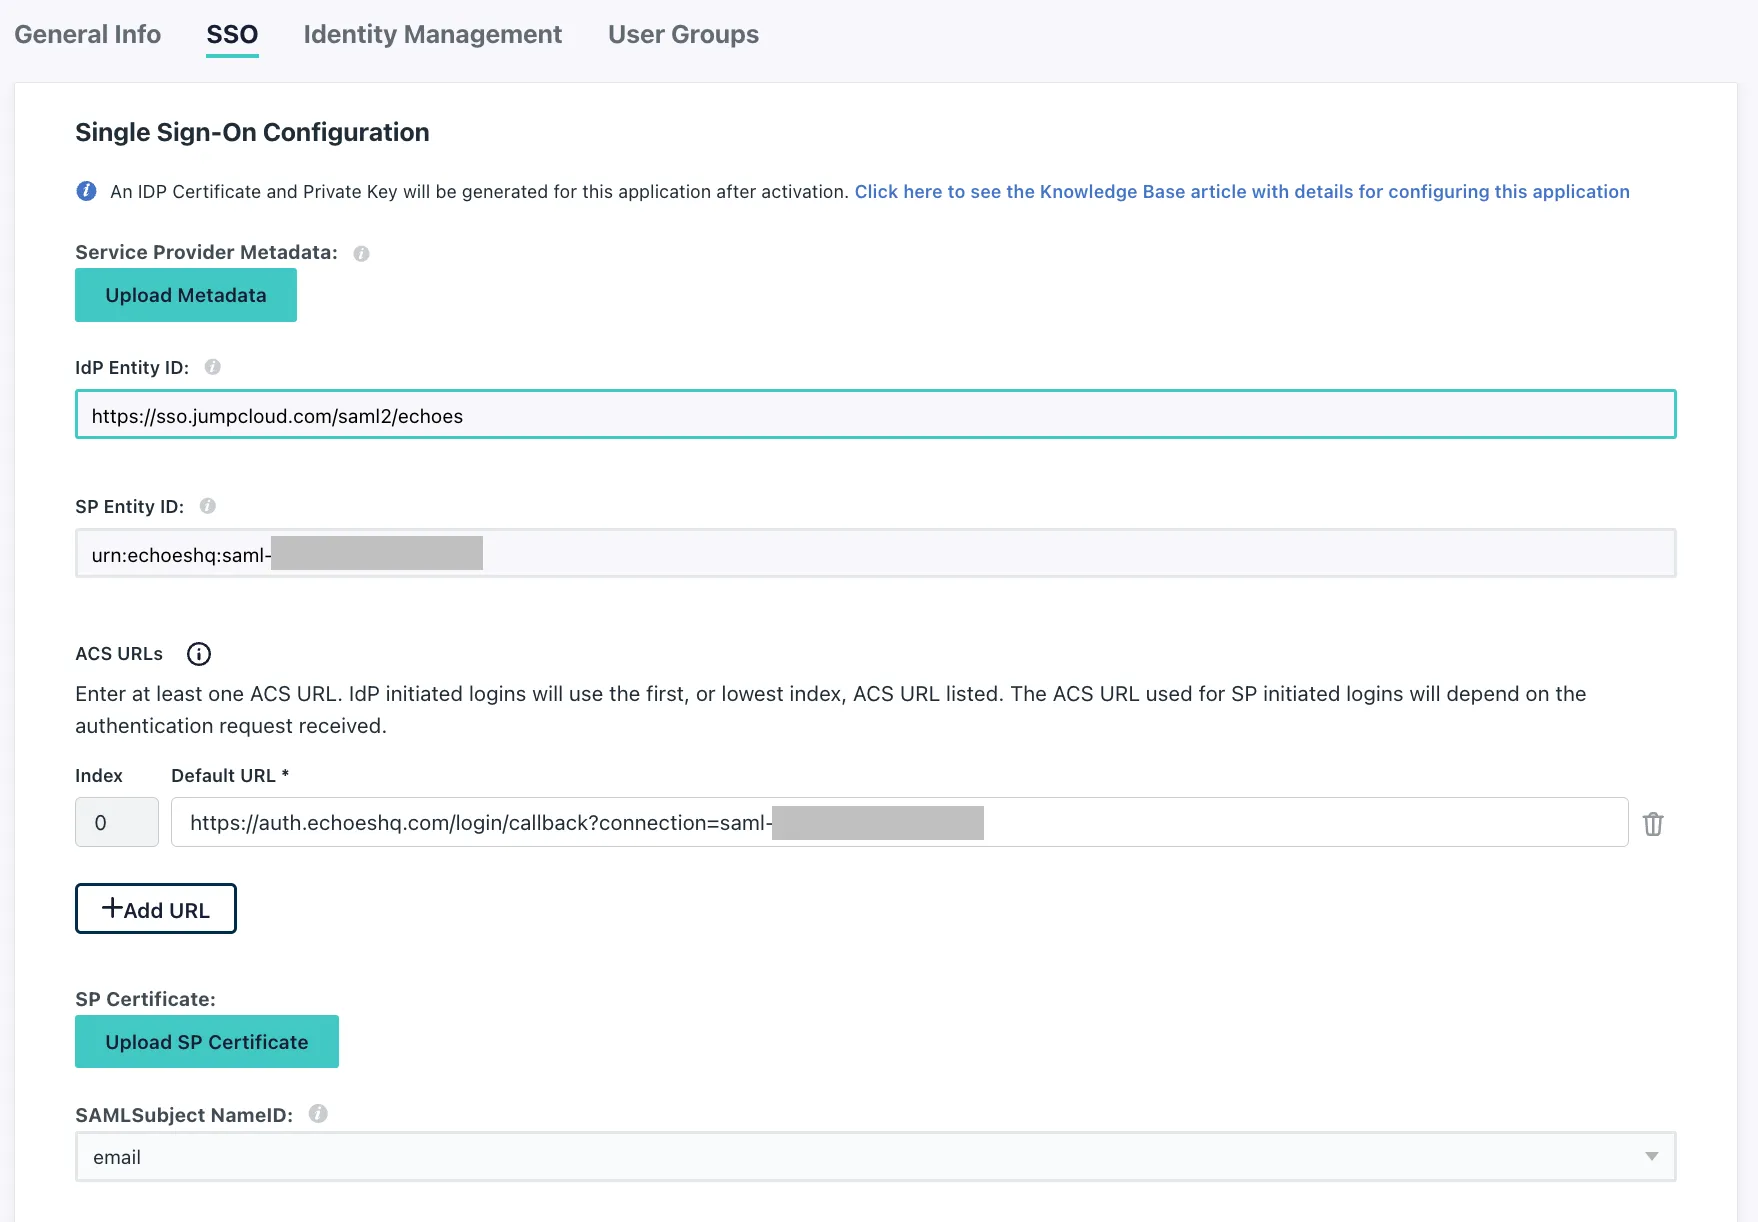Click the SP Certificate: label
1758x1222 pixels.
coord(145,999)
